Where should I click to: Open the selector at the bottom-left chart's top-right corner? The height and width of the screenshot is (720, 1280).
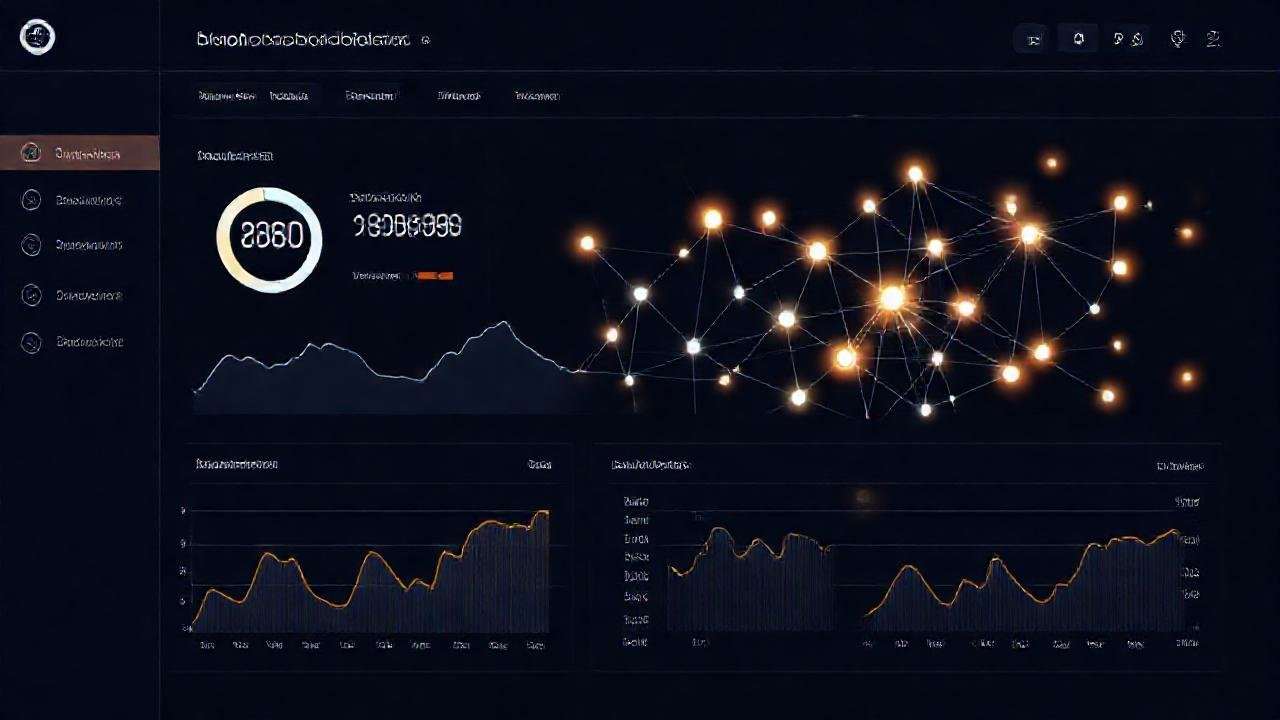click(x=539, y=465)
